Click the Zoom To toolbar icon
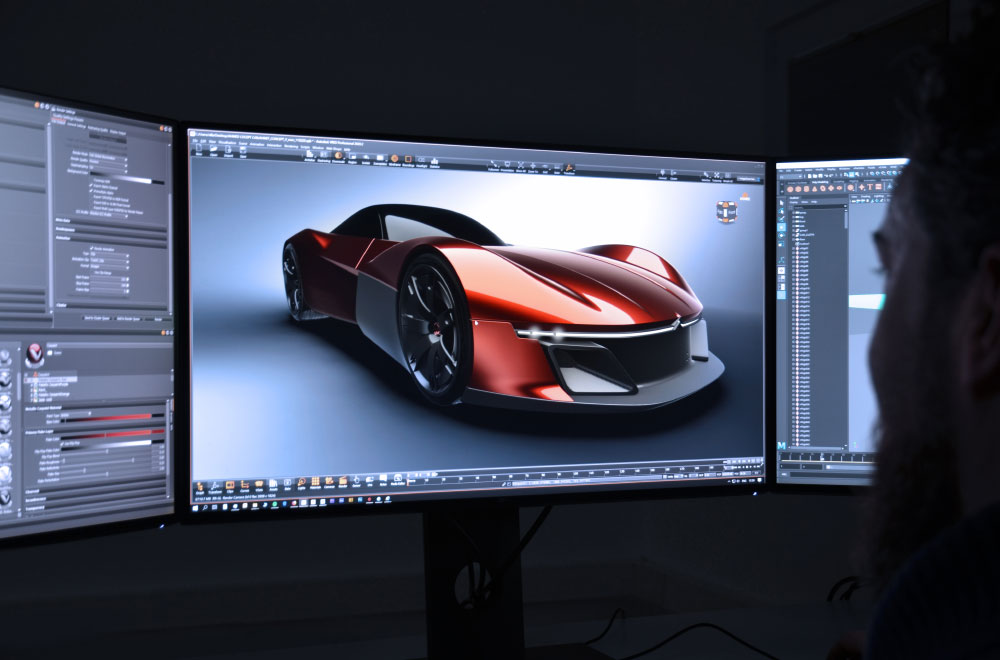This screenshot has width=1000, height=660. click(x=533, y=167)
